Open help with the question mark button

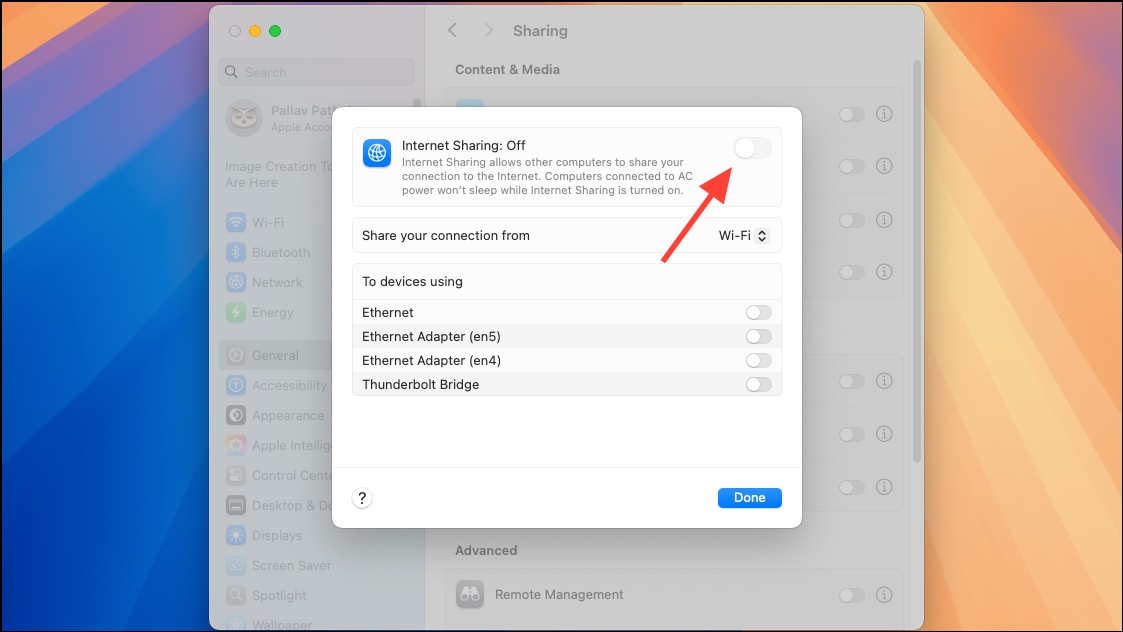click(x=362, y=498)
